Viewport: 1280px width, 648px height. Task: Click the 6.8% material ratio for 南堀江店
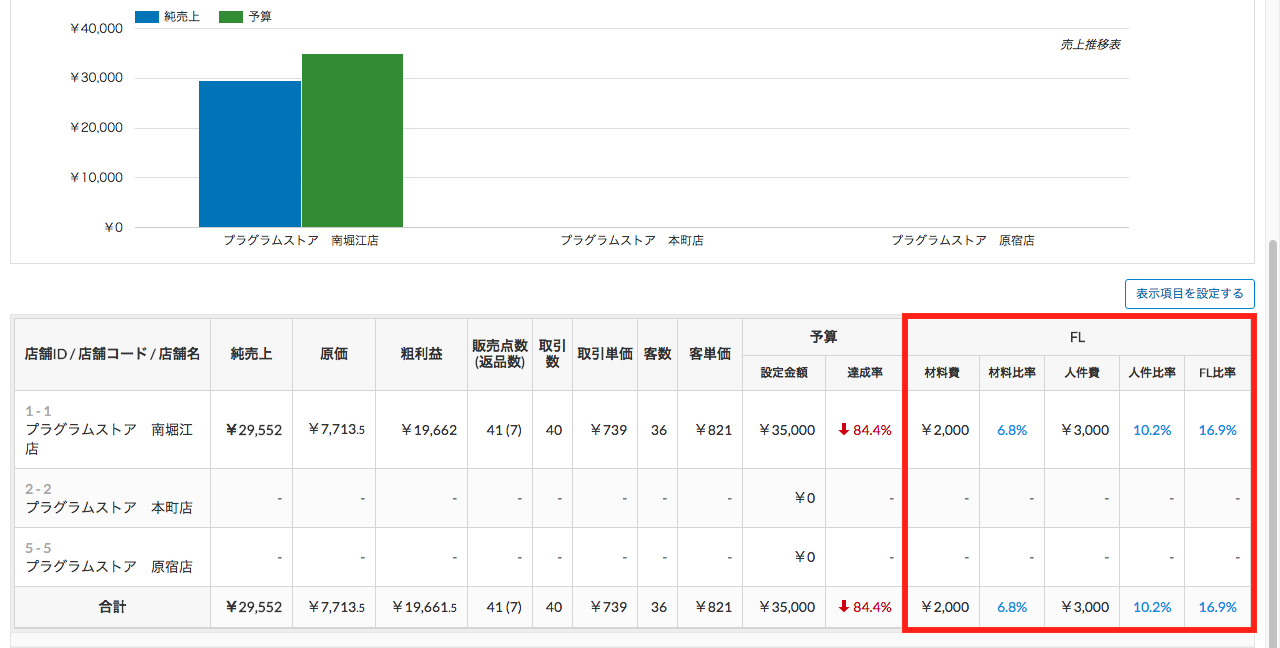tap(1012, 430)
